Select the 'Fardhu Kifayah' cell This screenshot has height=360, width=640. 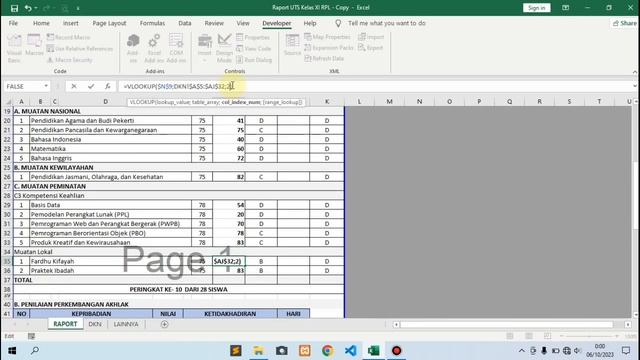[110, 261]
